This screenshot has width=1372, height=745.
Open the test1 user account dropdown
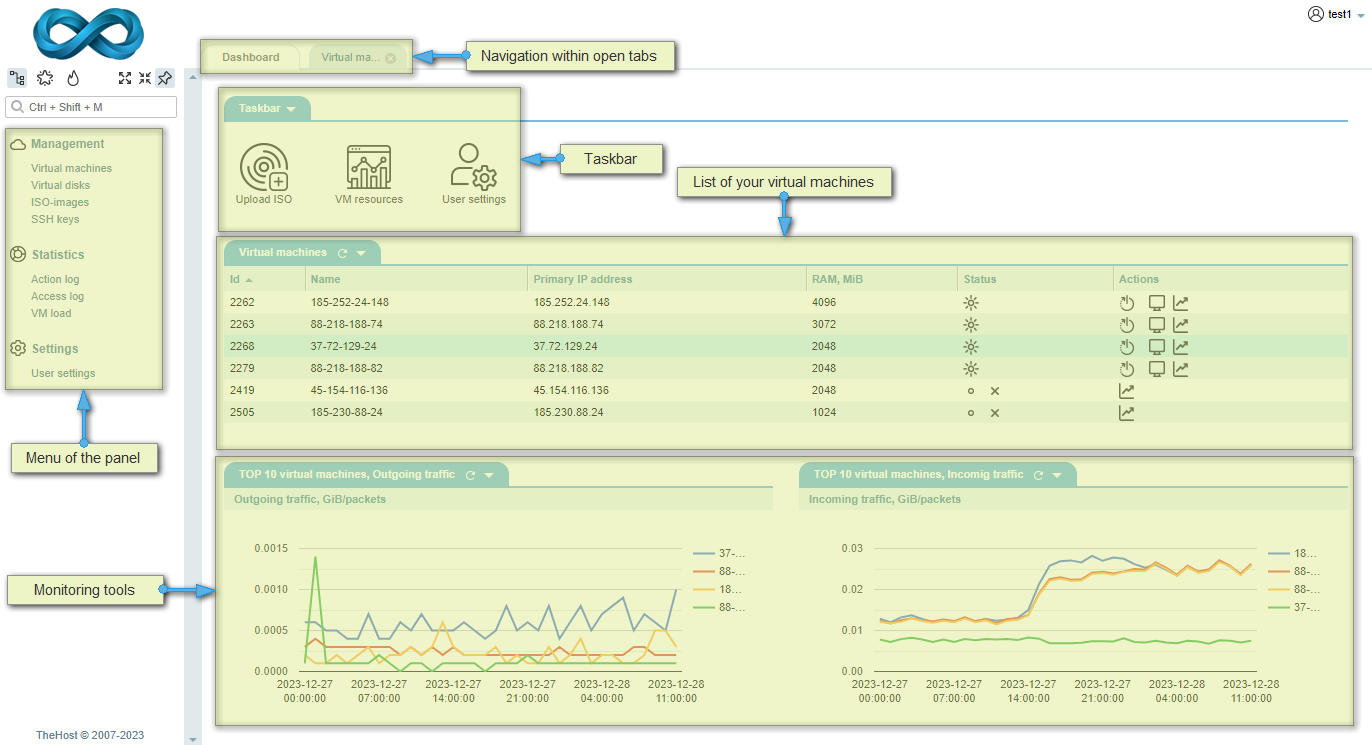click(1336, 14)
